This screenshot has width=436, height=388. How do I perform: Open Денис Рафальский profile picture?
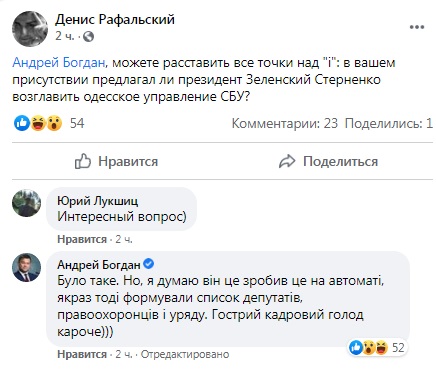click(30, 29)
